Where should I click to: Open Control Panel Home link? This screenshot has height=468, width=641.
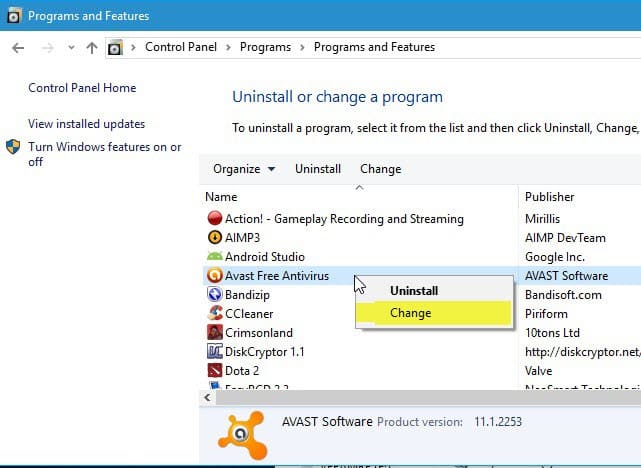[82, 88]
